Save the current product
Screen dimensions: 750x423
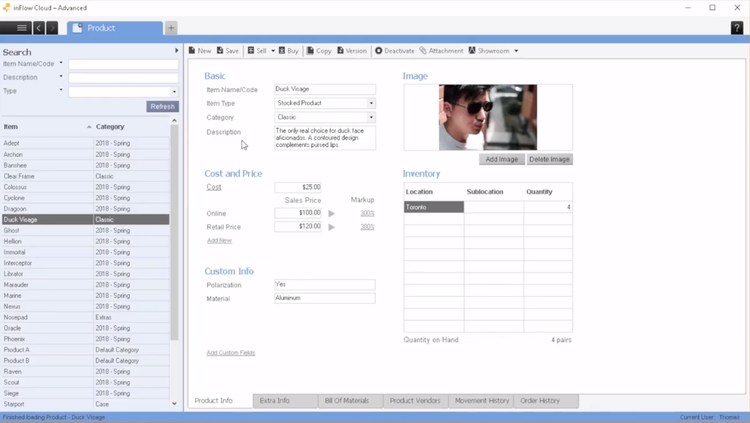point(228,51)
